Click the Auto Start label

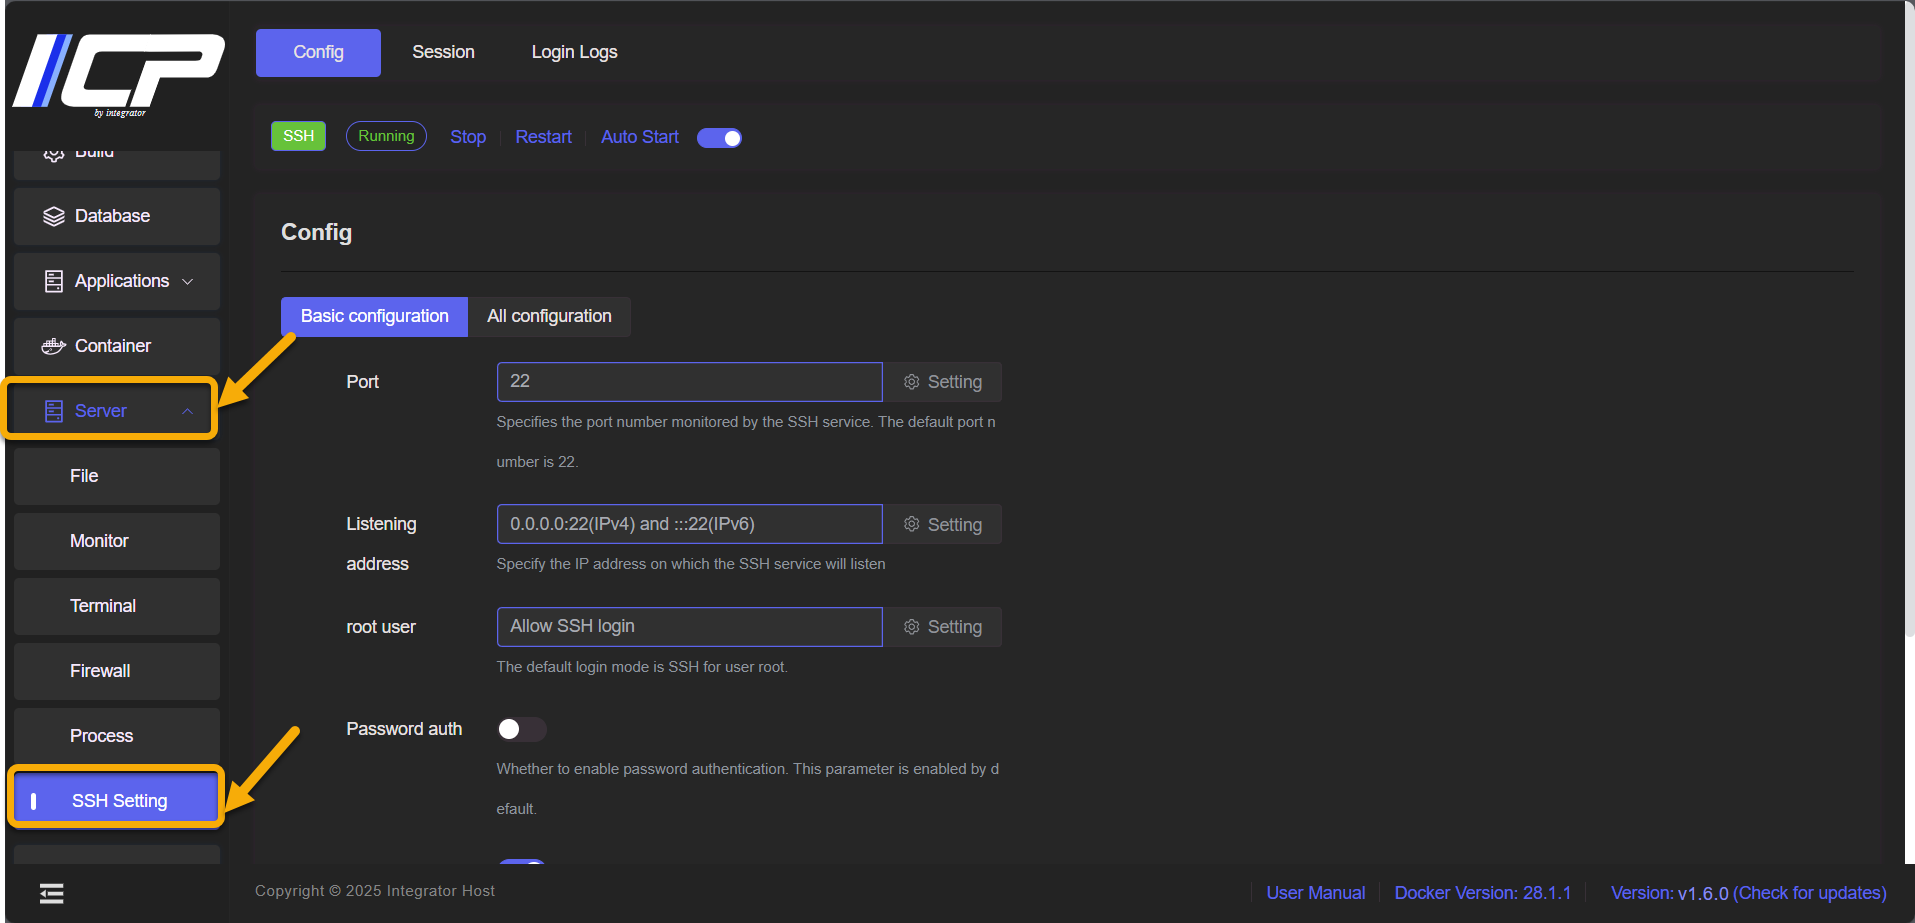coord(640,137)
